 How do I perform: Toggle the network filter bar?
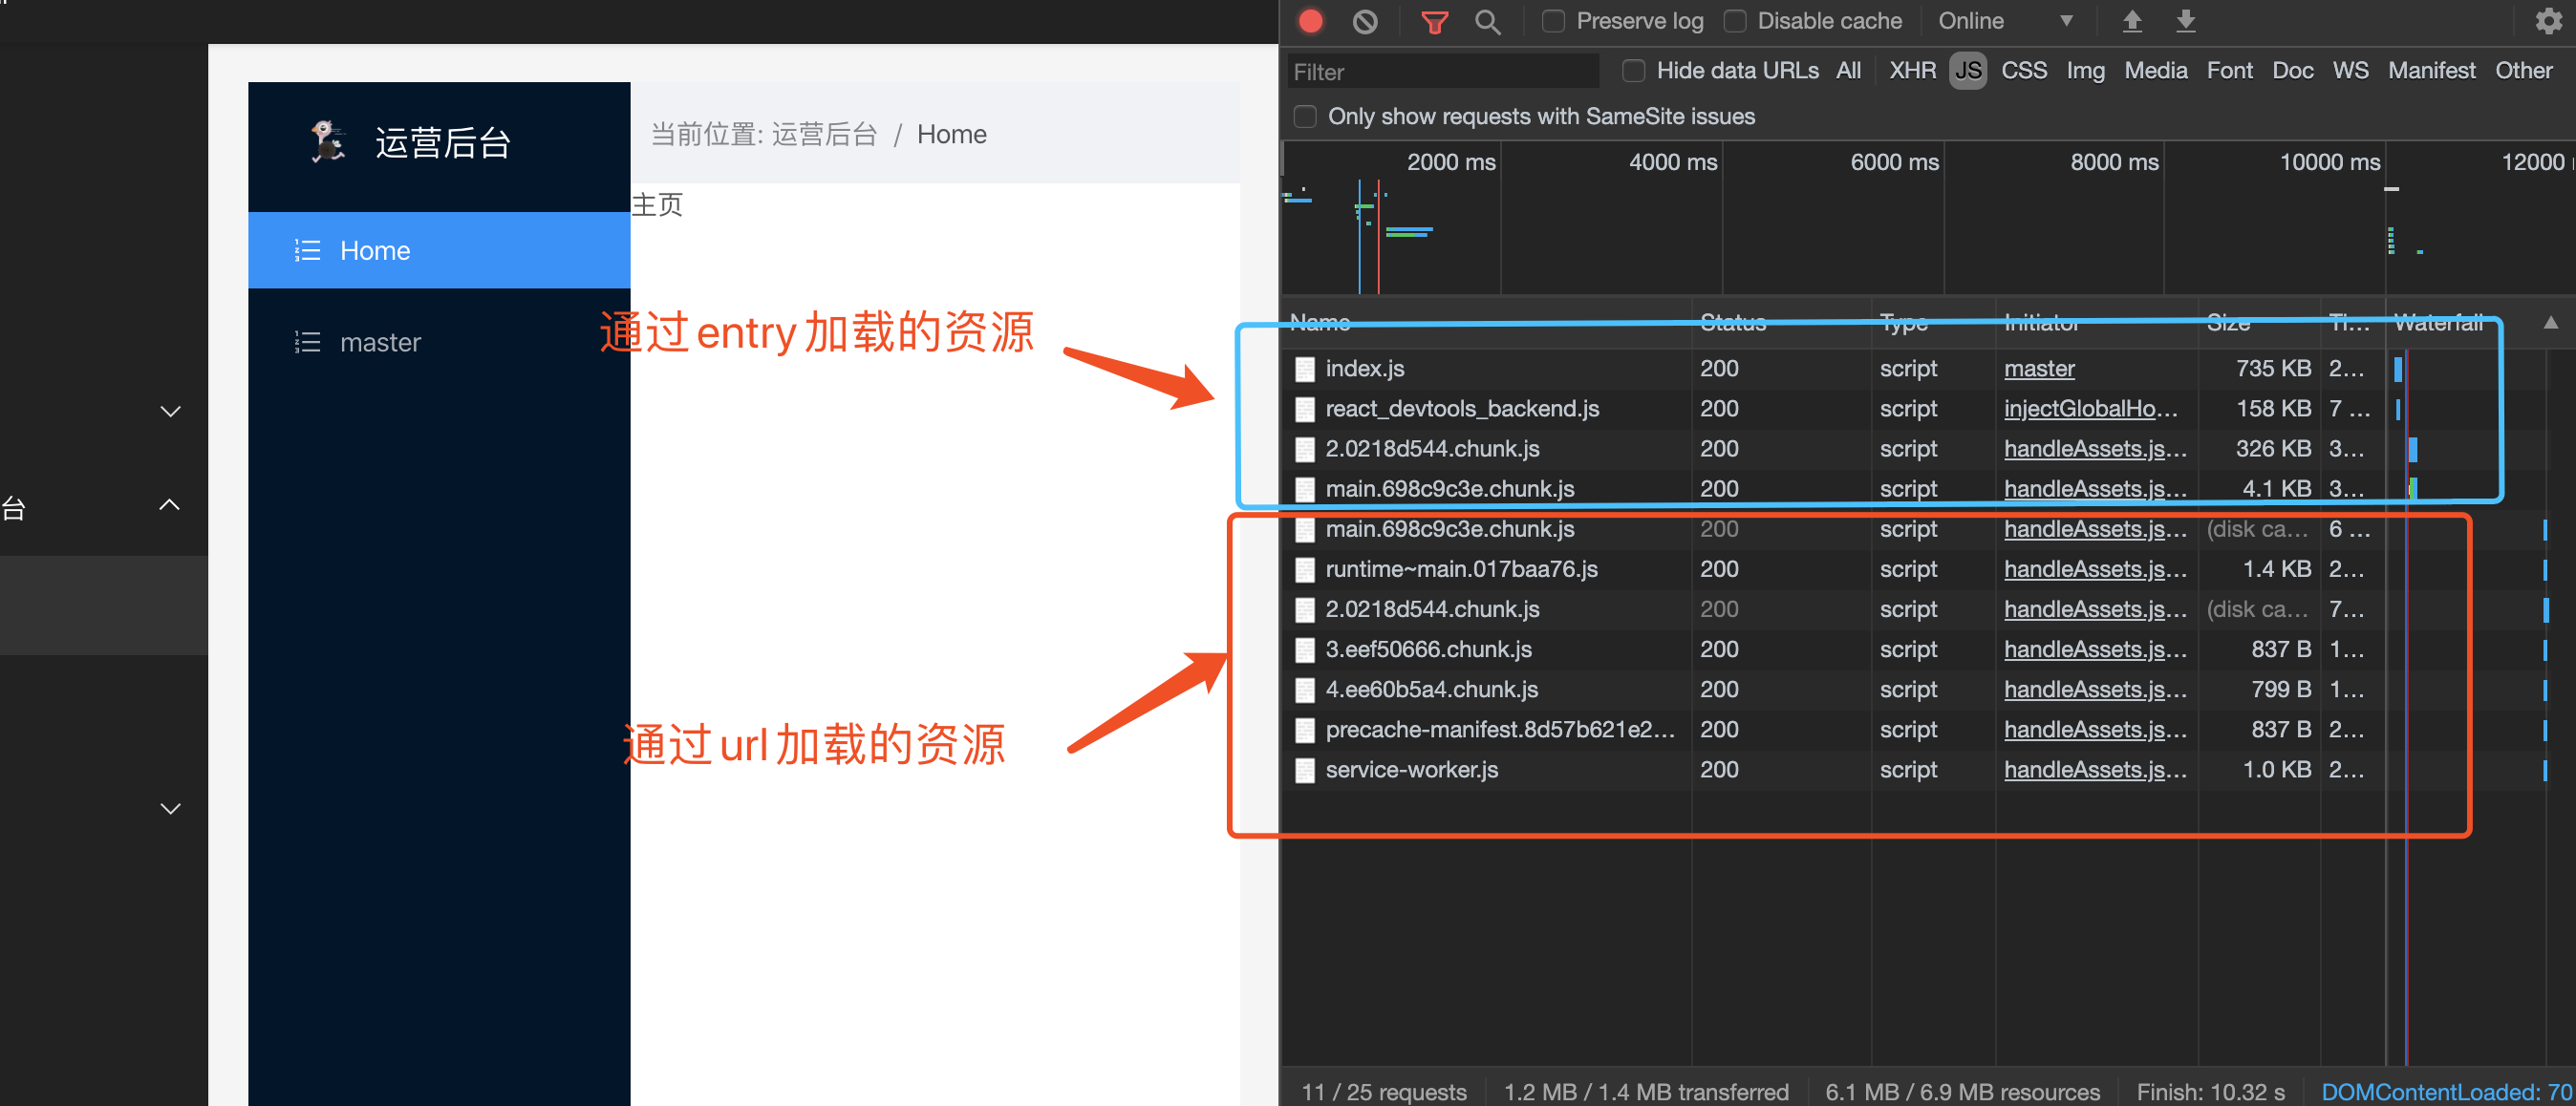click(1435, 20)
